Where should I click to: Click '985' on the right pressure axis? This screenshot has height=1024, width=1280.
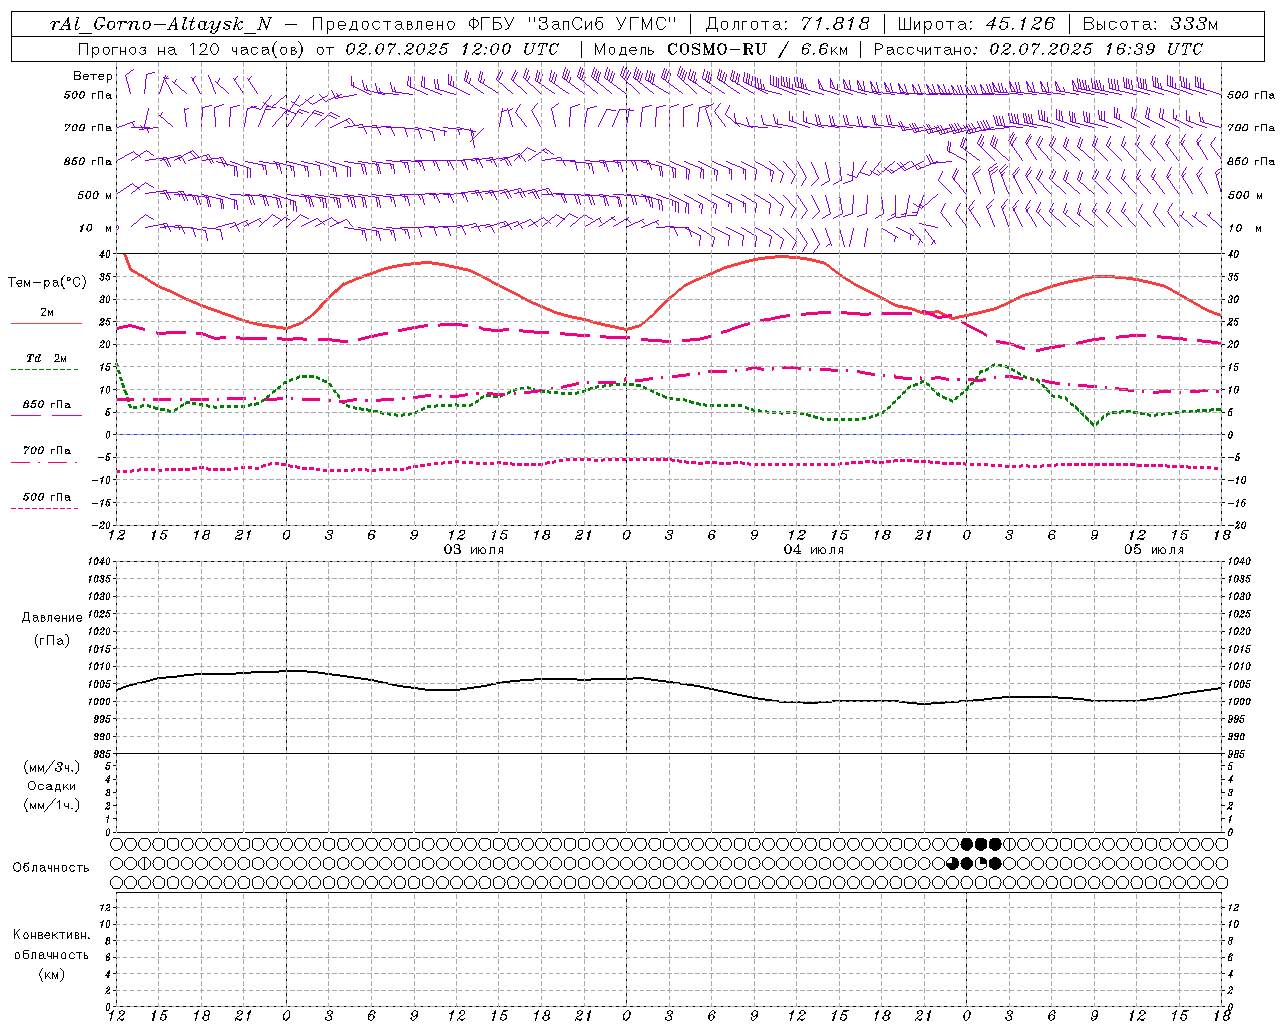1237,754
